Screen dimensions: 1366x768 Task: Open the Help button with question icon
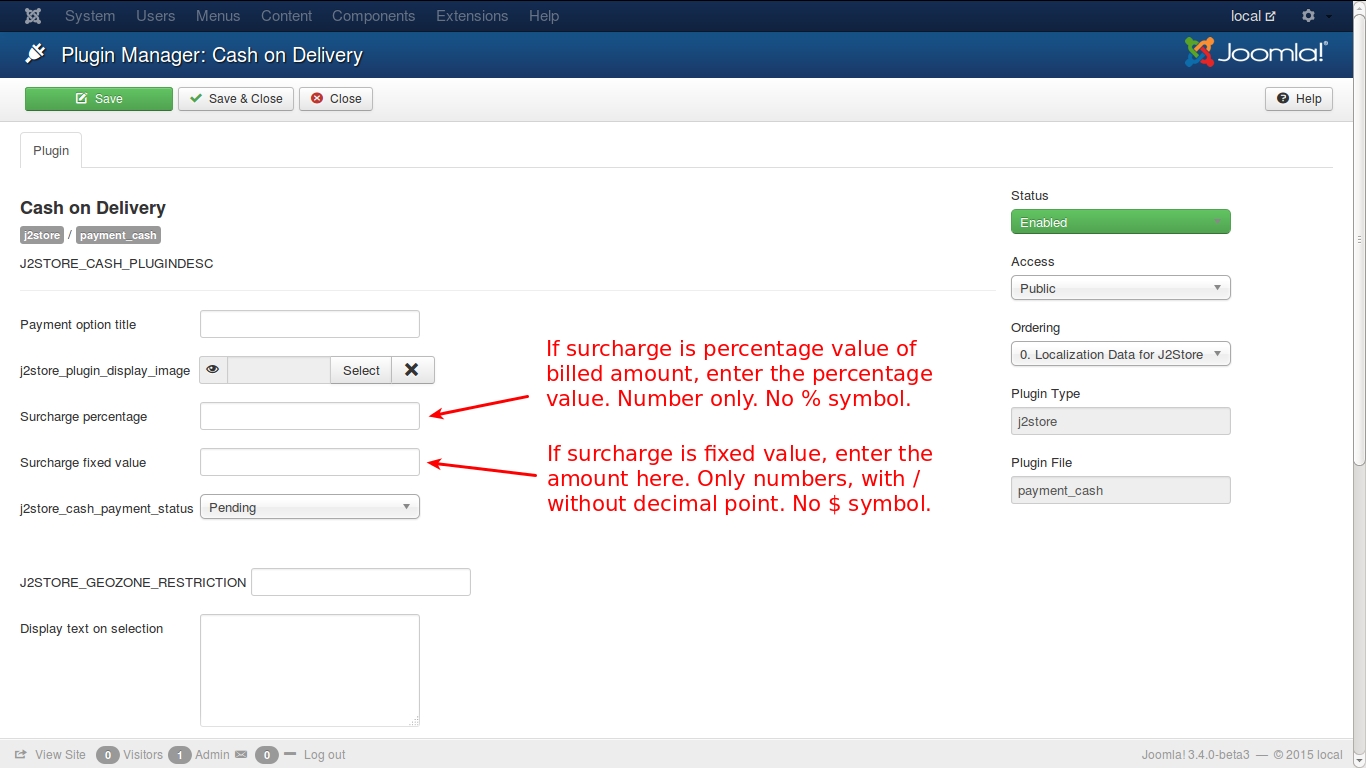point(1298,99)
